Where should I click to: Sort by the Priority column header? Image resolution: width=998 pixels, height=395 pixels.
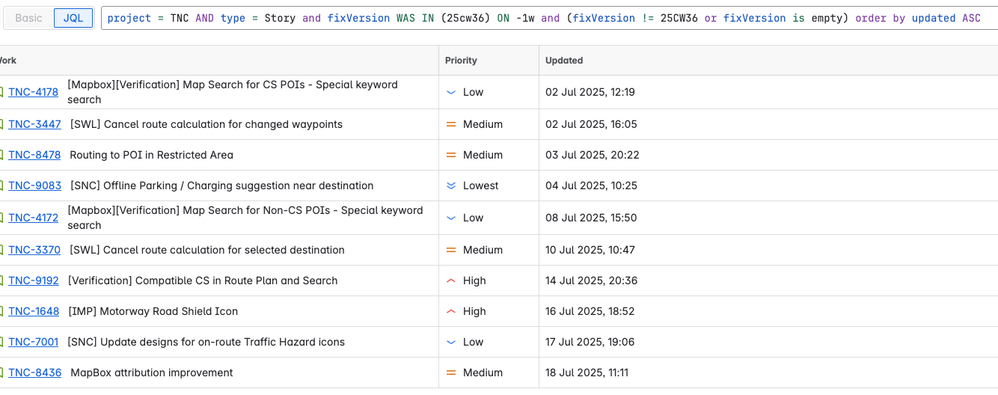tap(461, 60)
